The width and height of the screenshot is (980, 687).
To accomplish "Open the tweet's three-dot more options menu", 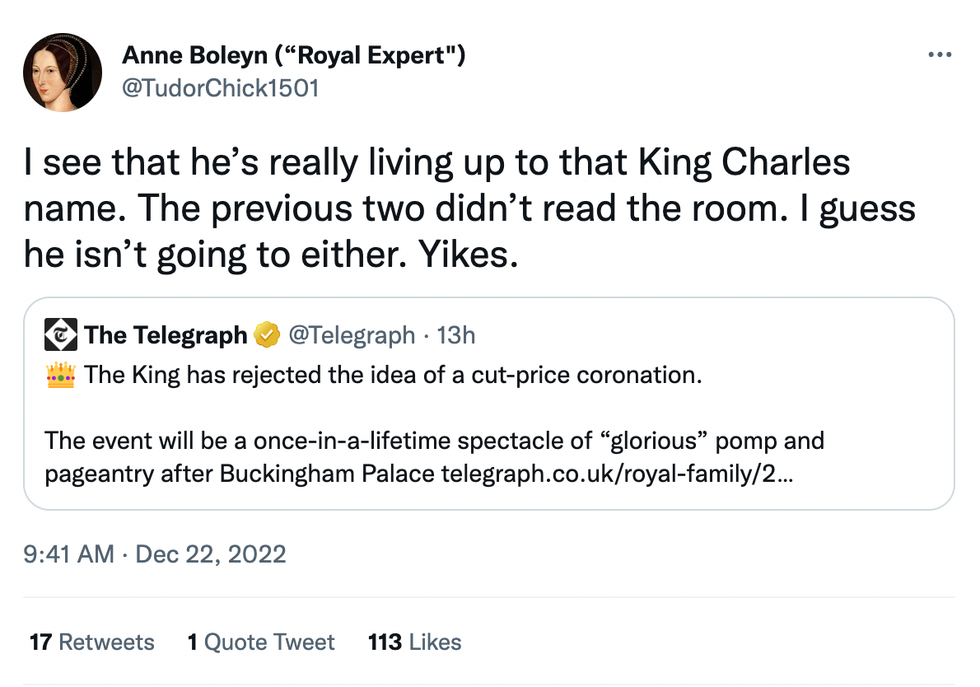I will point(939,54).
